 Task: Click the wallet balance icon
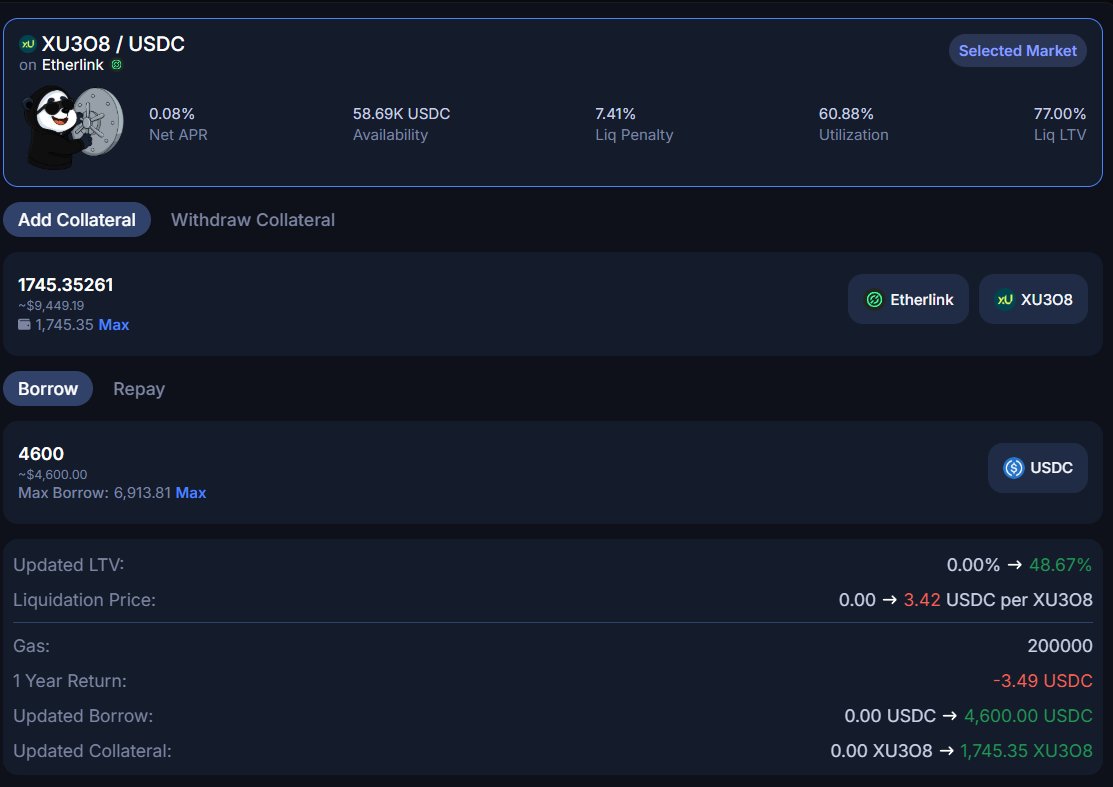pyautogui.click(x=24, y=325)
